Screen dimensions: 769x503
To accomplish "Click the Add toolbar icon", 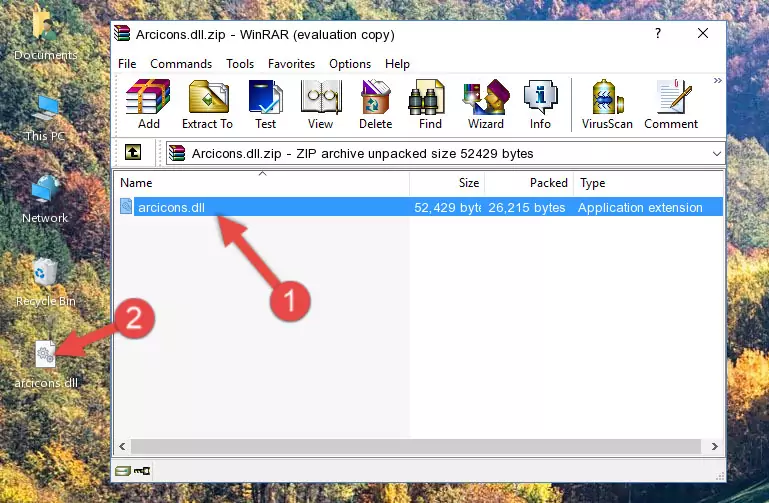I will point(148,104).
